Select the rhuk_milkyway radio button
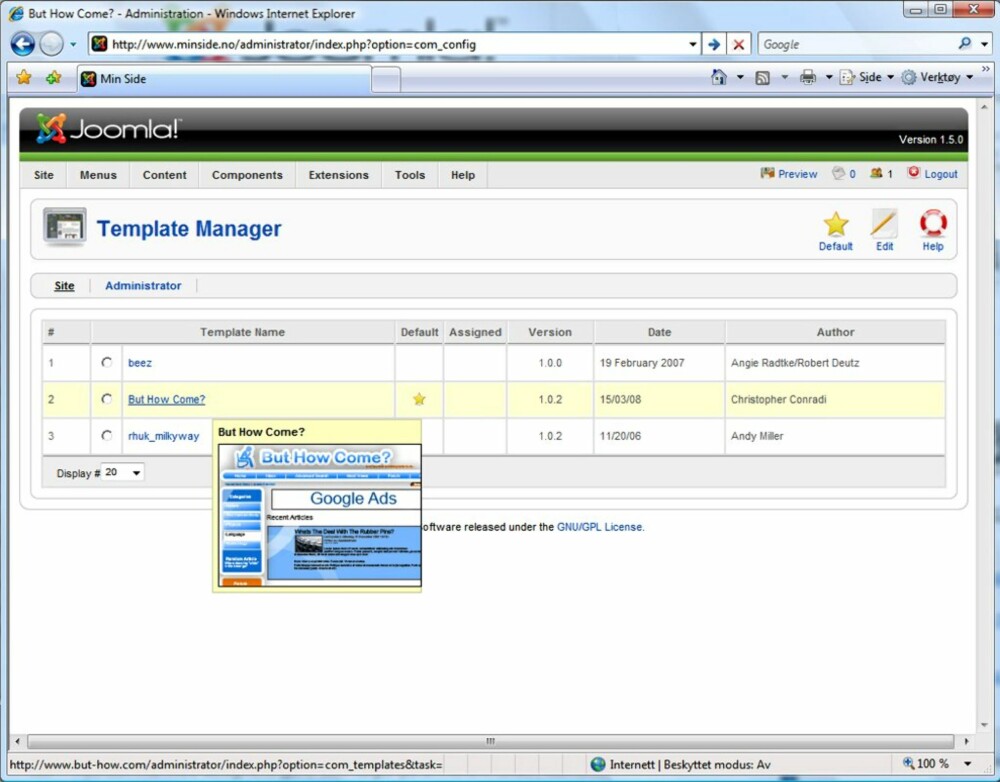Viewport: 1000px width, 782px height. [107, 436]
